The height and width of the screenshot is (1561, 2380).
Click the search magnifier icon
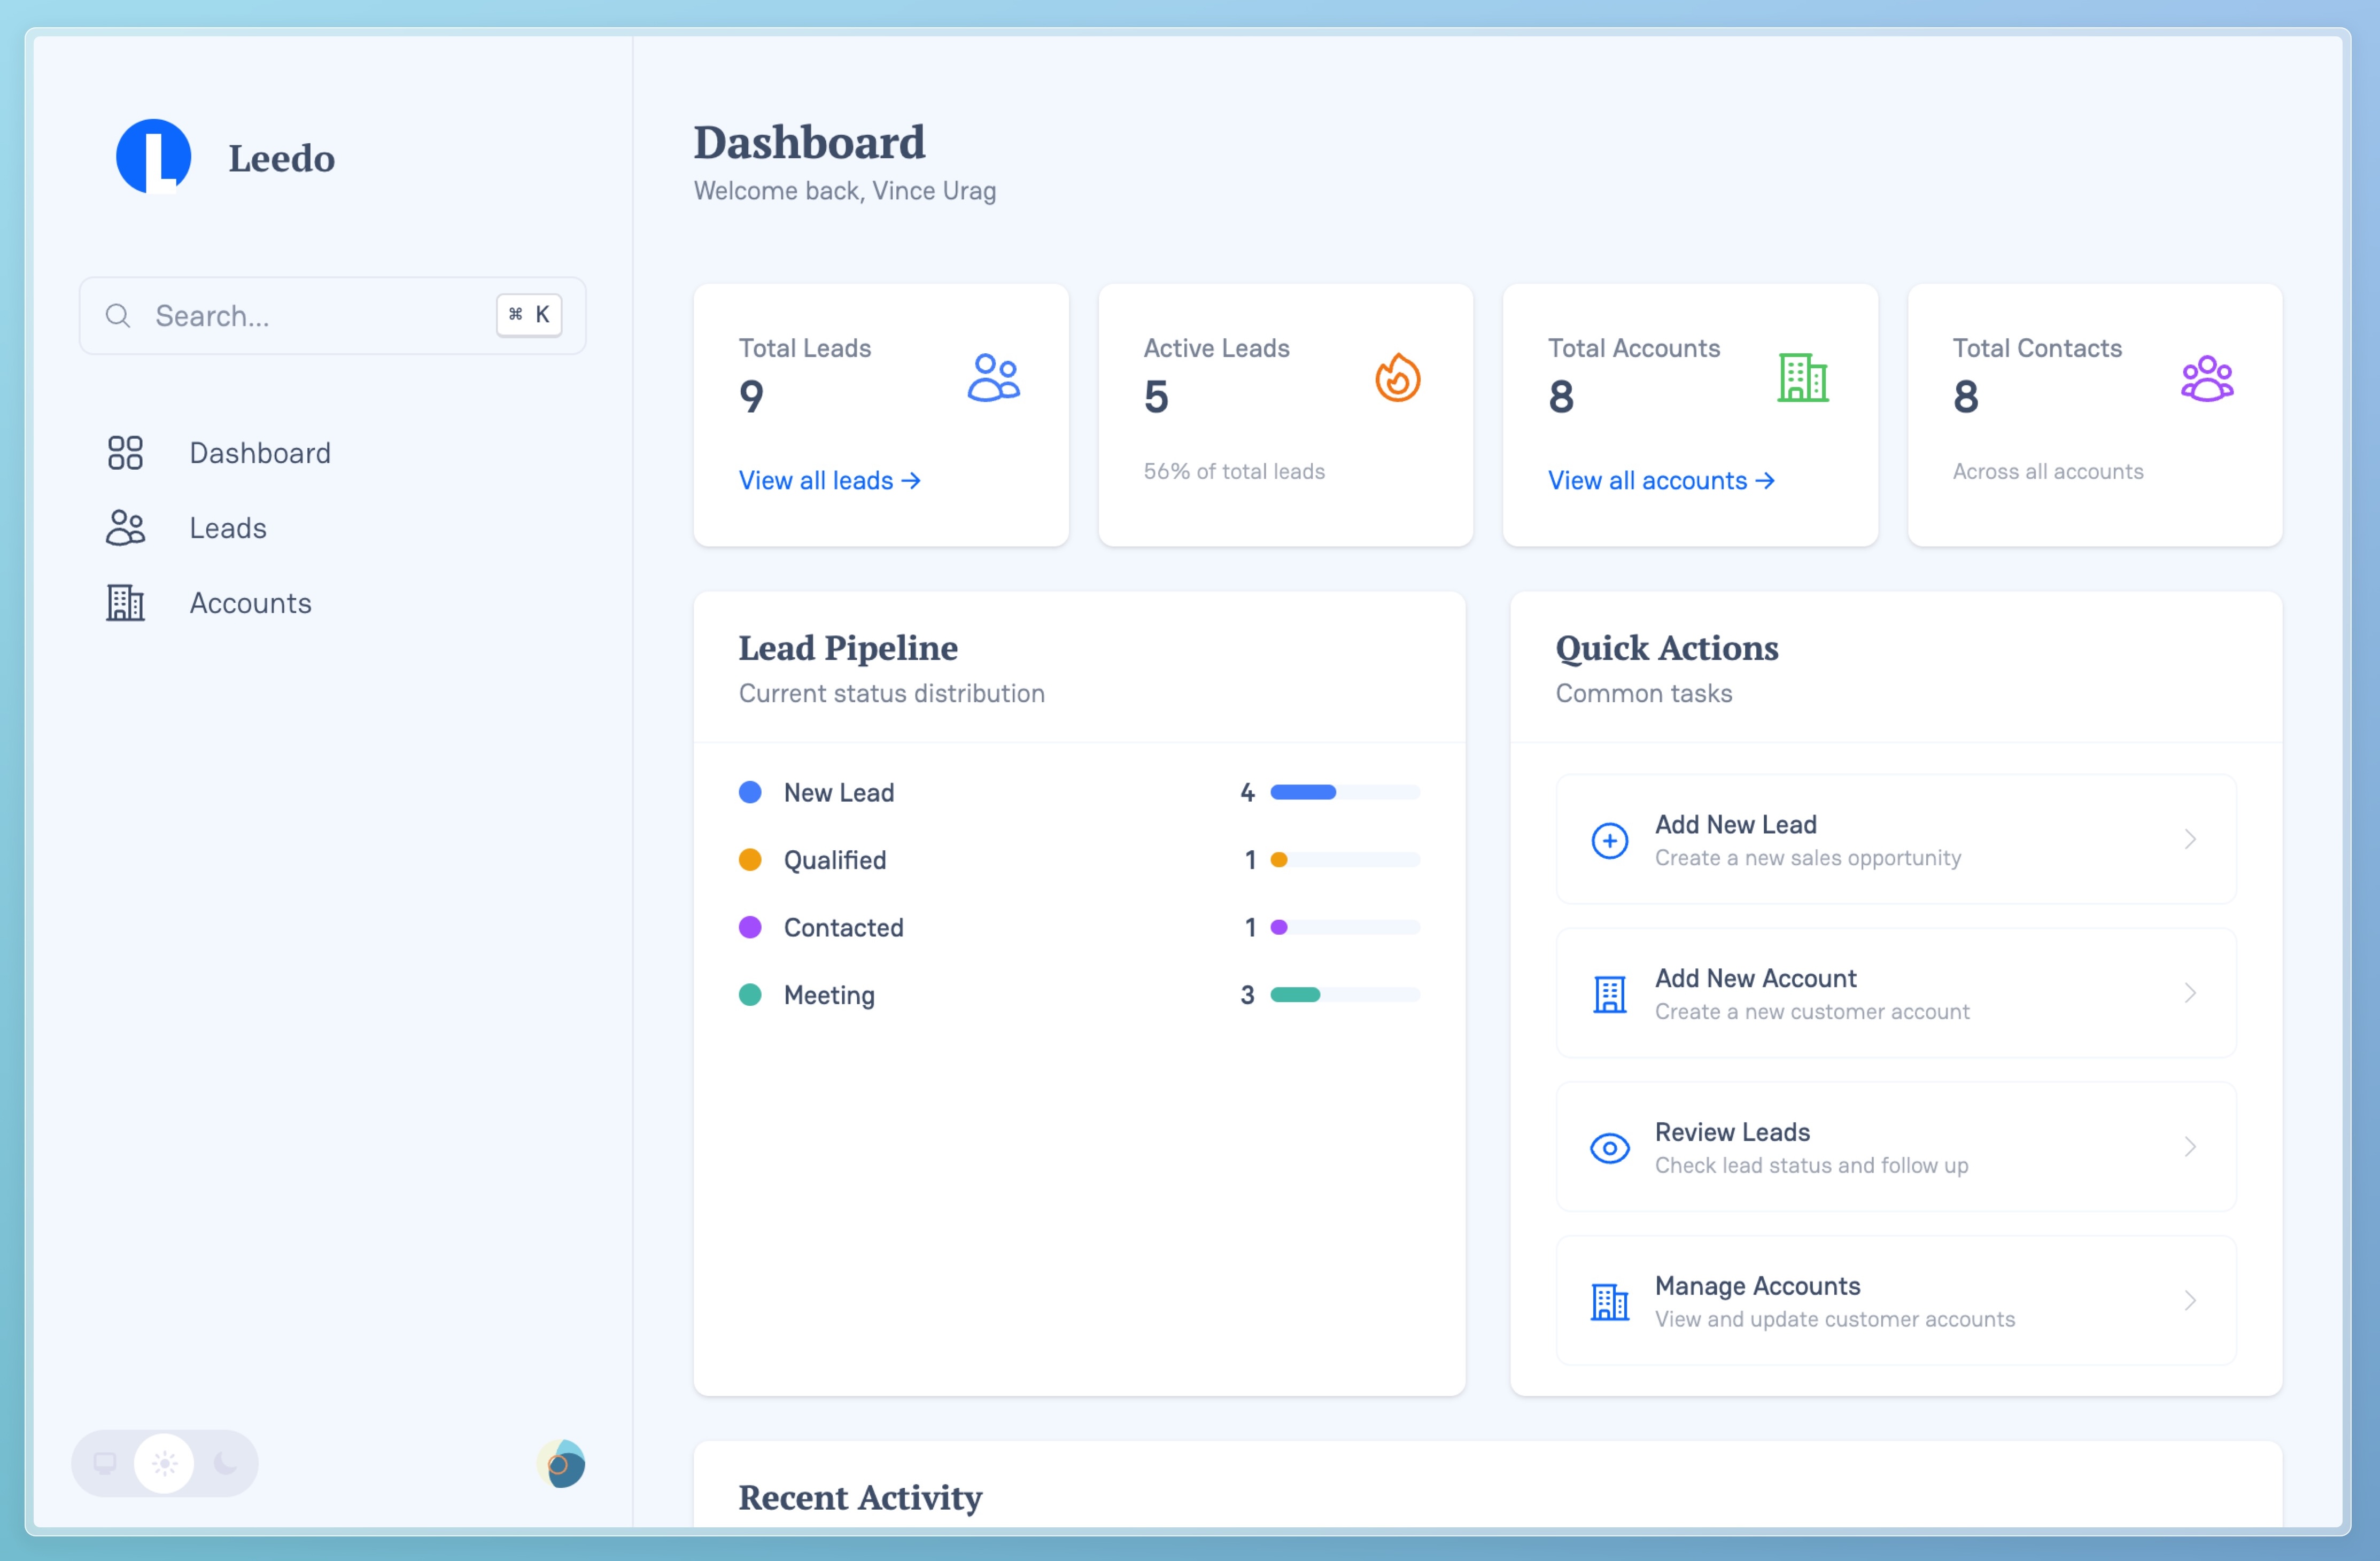click(118, 316)
